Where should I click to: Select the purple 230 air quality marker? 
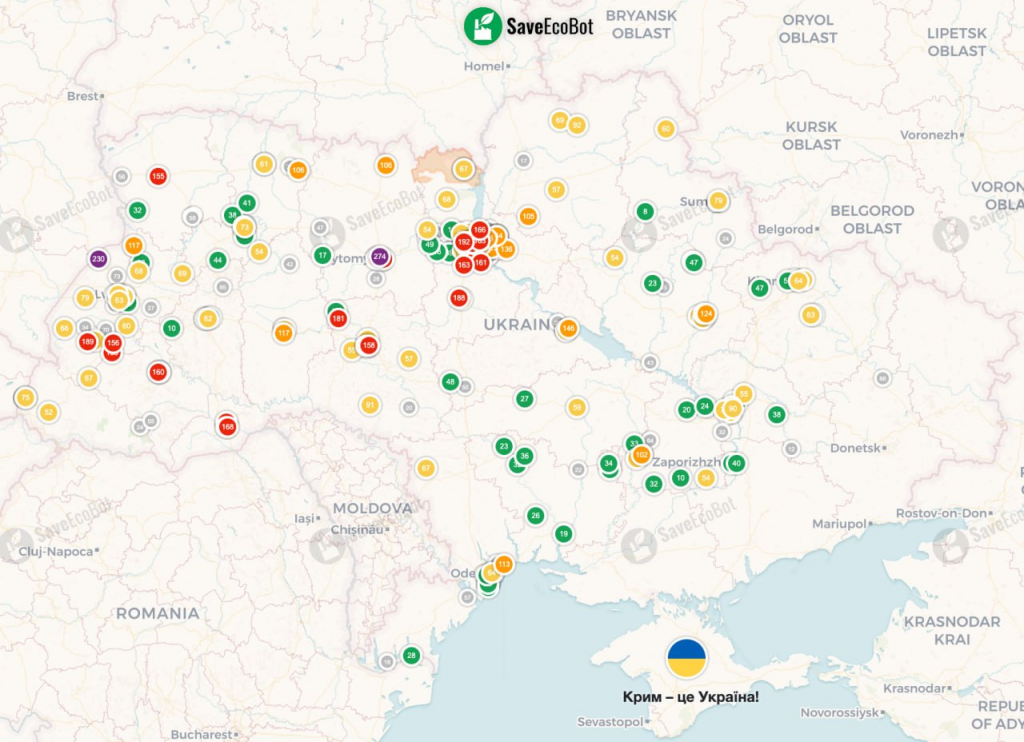point(98,259)
